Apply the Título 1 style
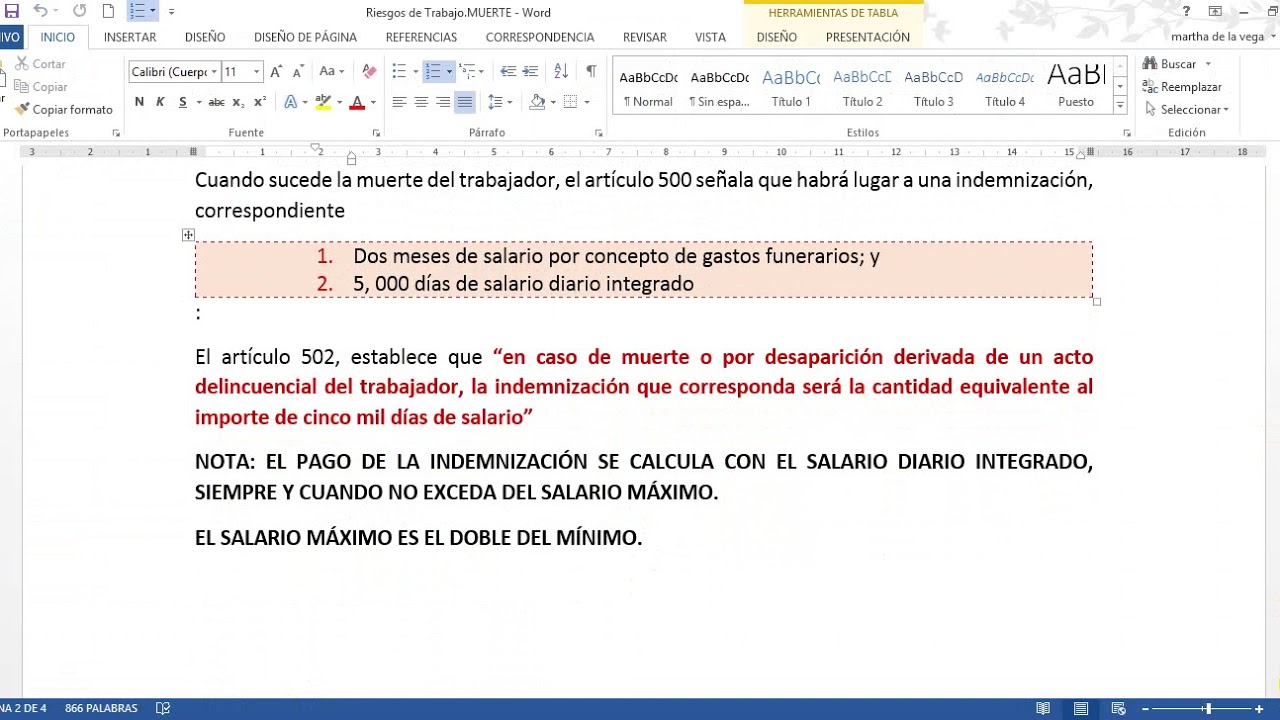 pyautogui.click(x=791, y=88)
